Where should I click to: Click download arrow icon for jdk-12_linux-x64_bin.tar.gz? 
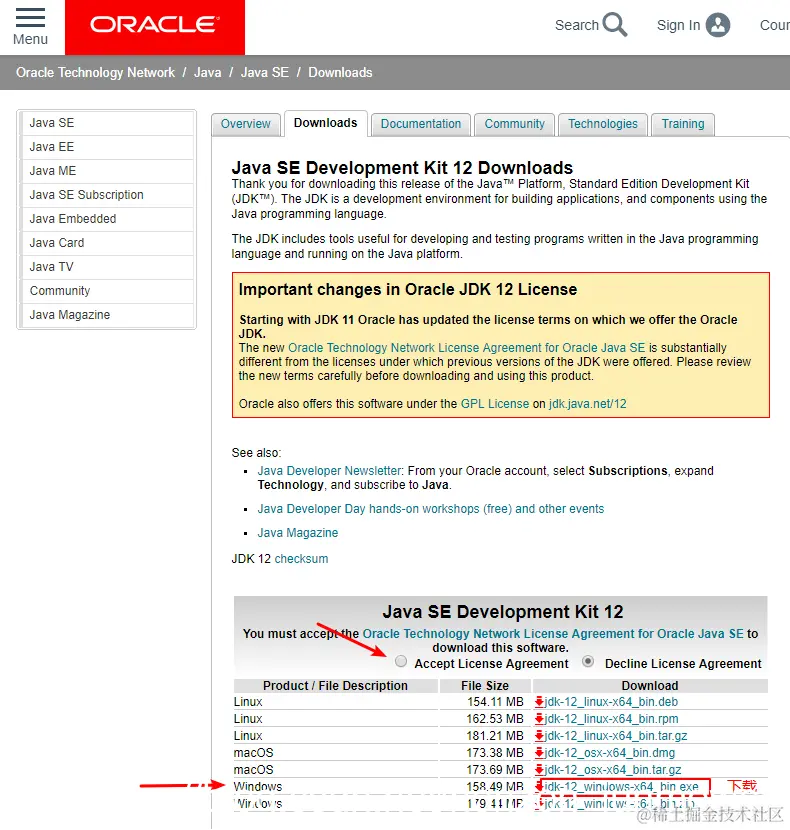[x=539, y=736]
